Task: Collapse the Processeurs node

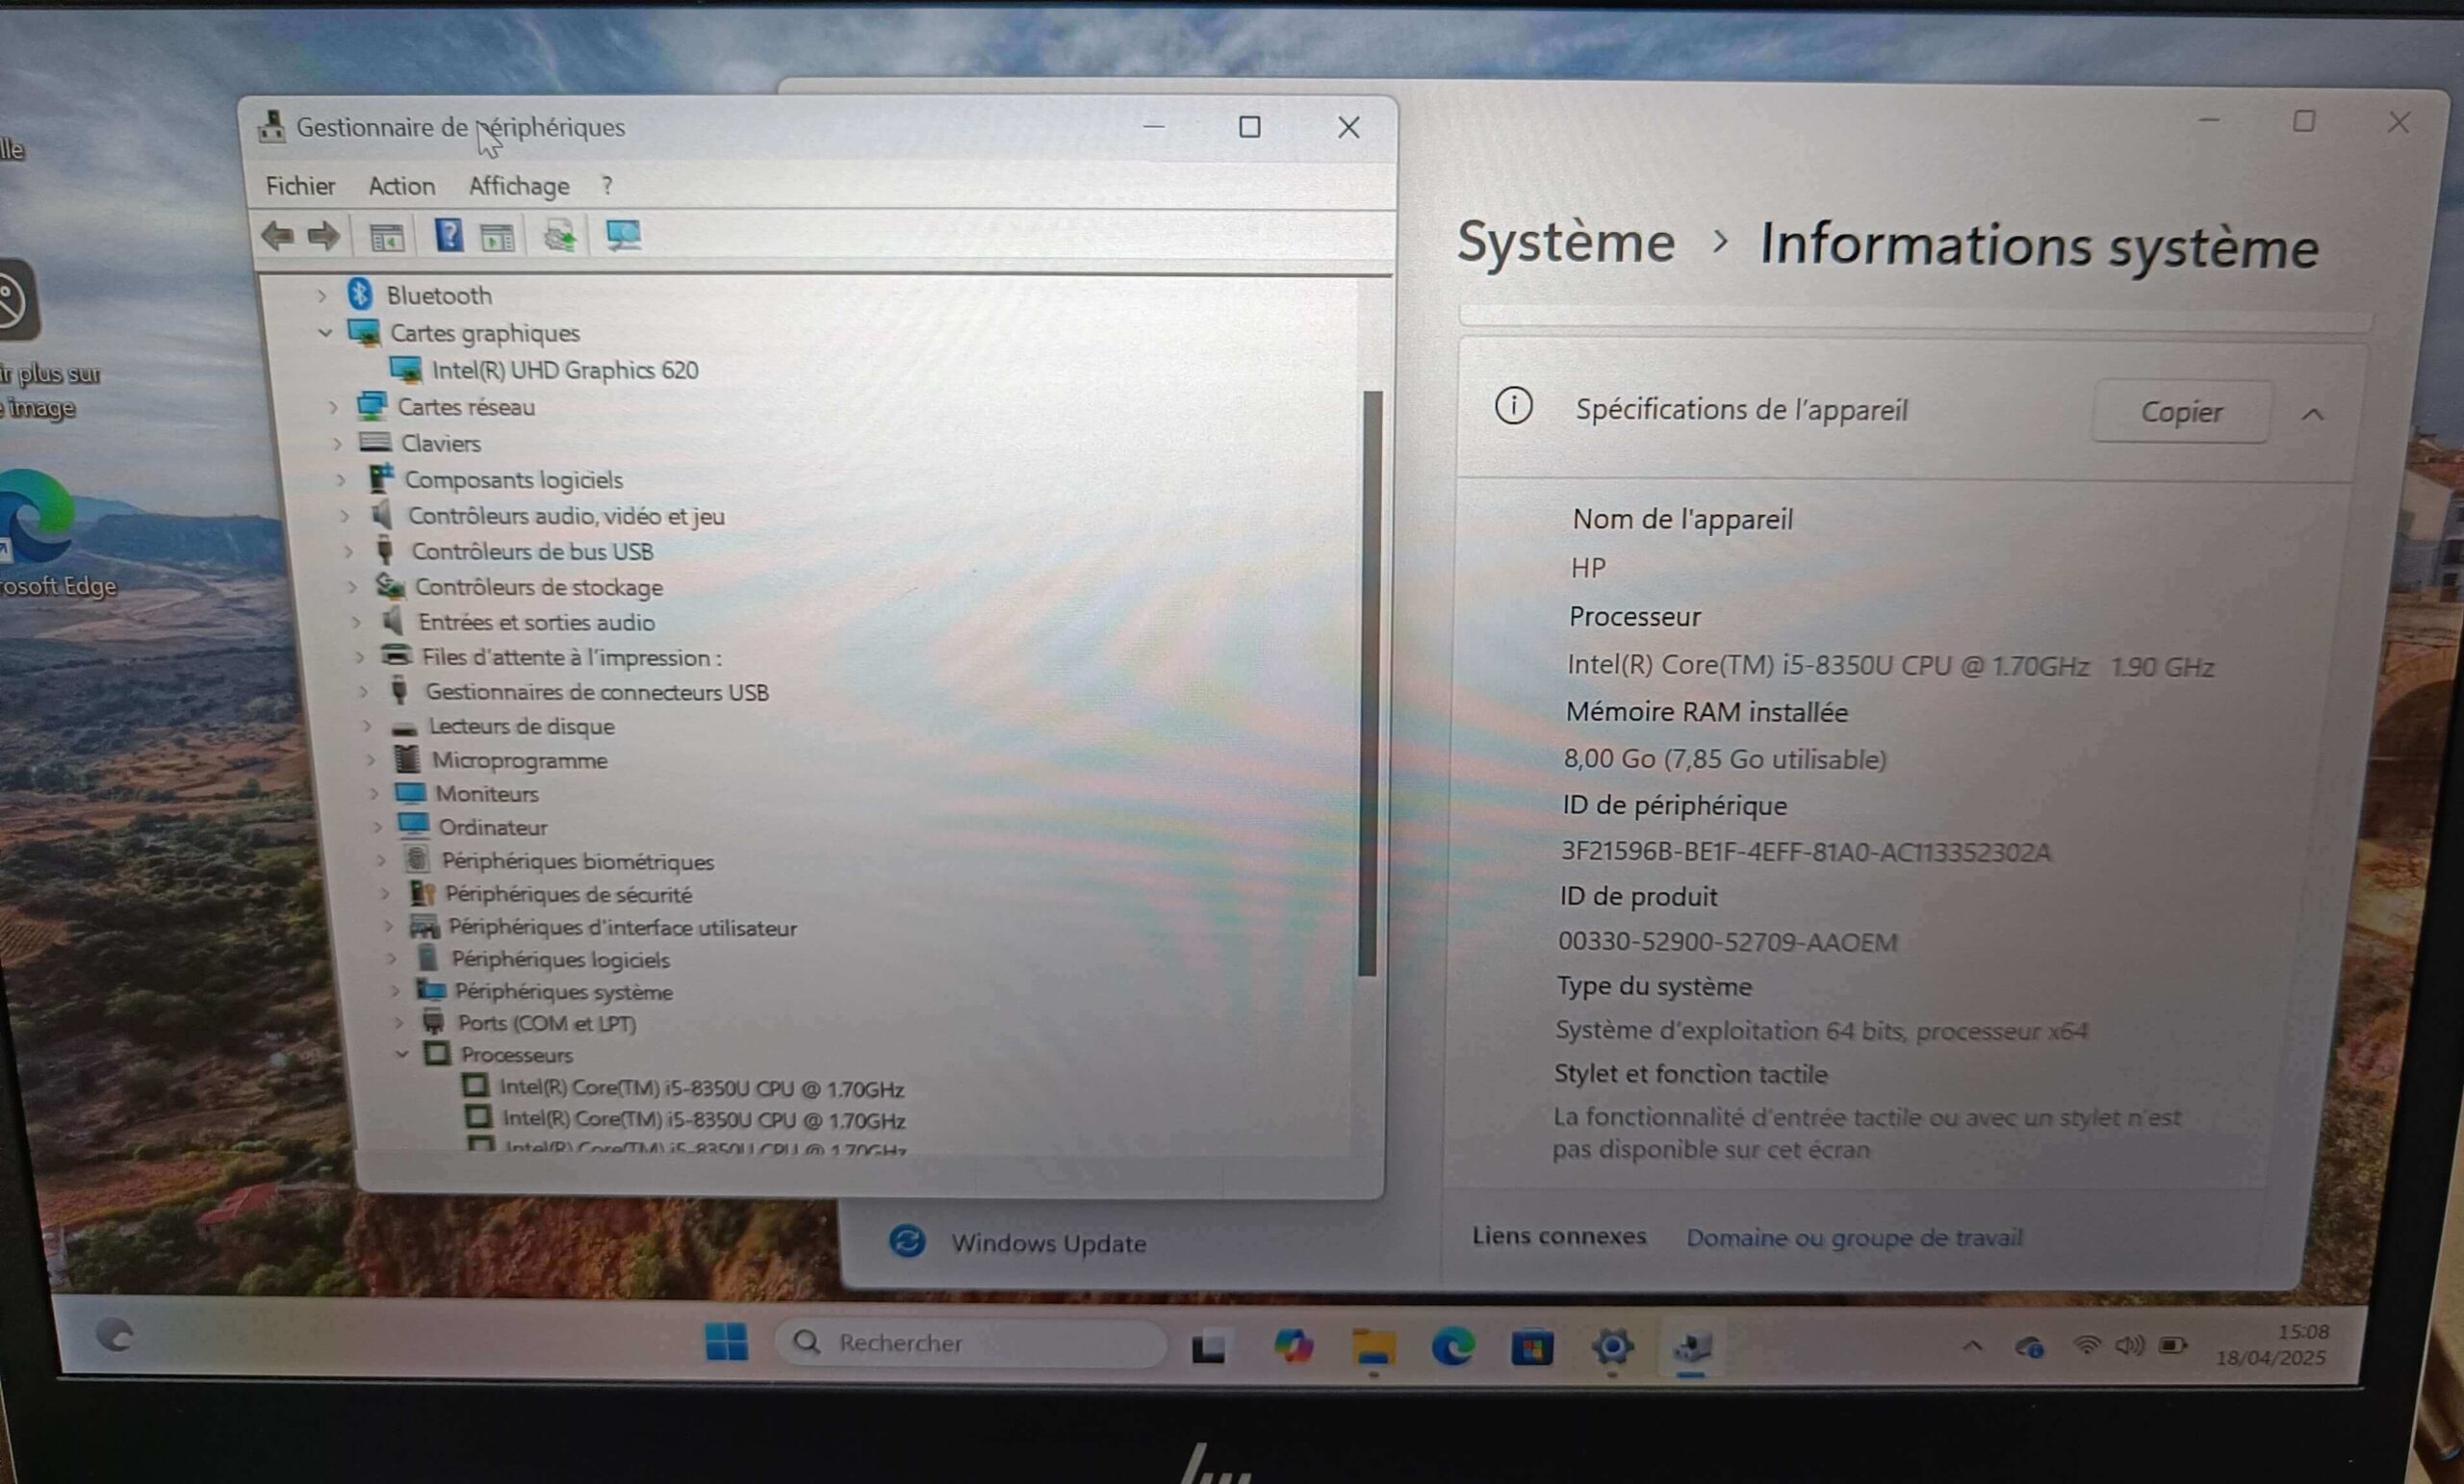Action: coord(402,1054)
